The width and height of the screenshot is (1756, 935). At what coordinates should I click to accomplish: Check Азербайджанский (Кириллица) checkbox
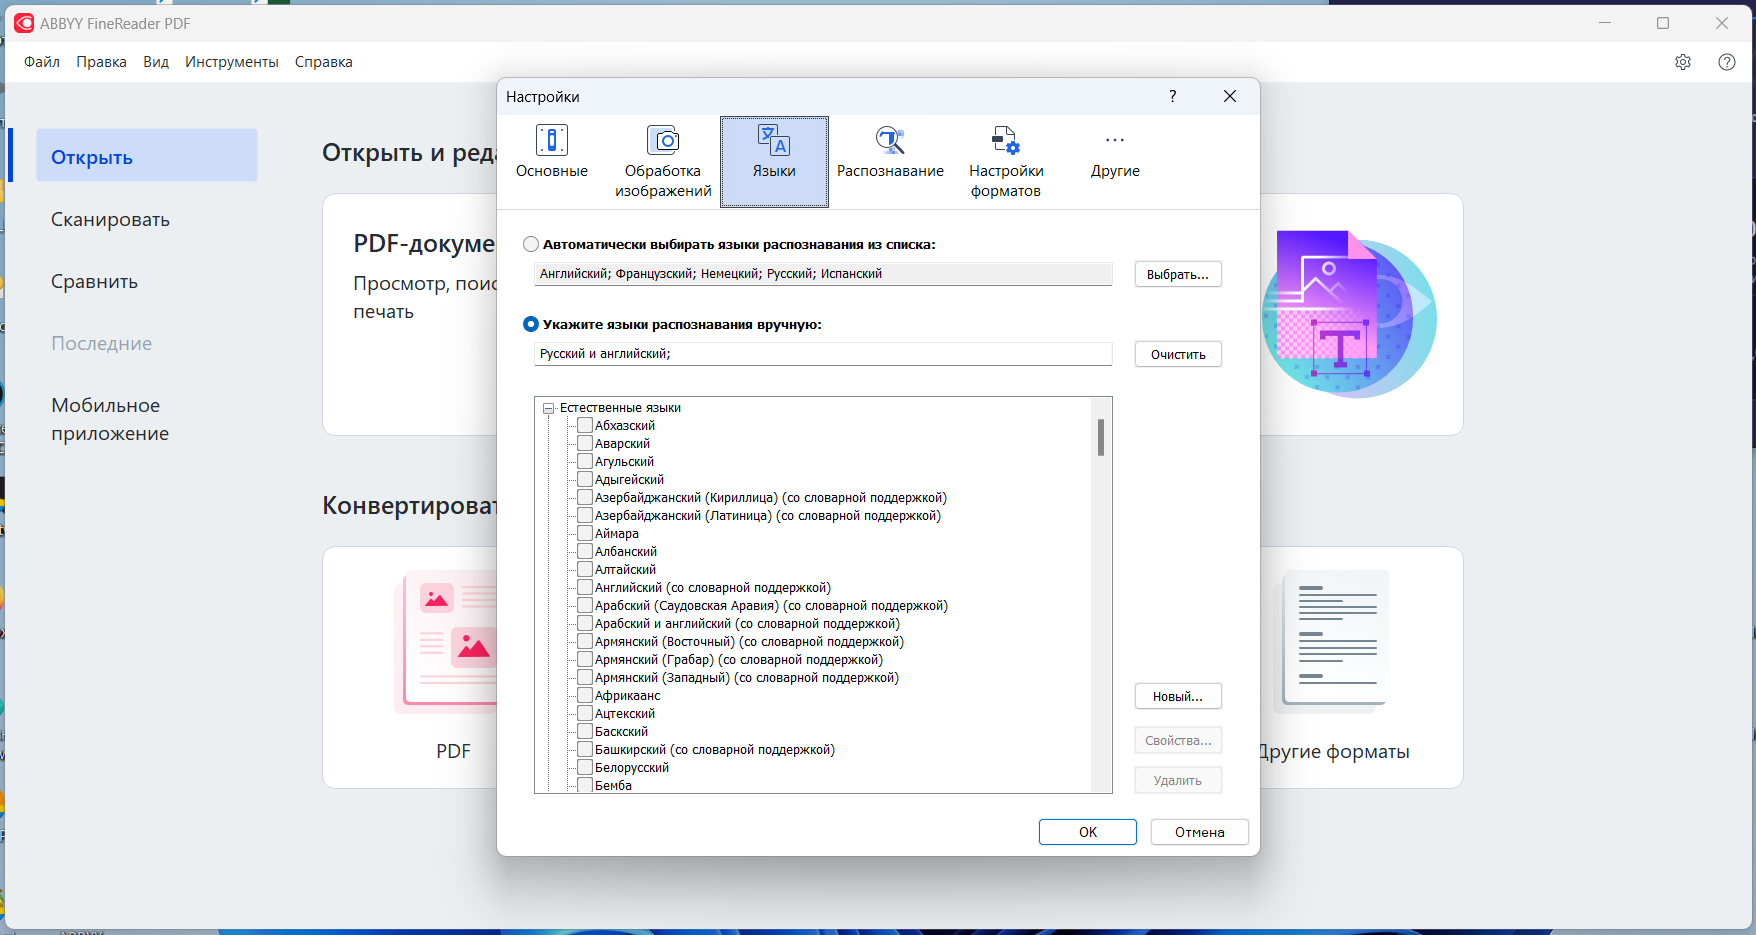click(x=585, y=498)
